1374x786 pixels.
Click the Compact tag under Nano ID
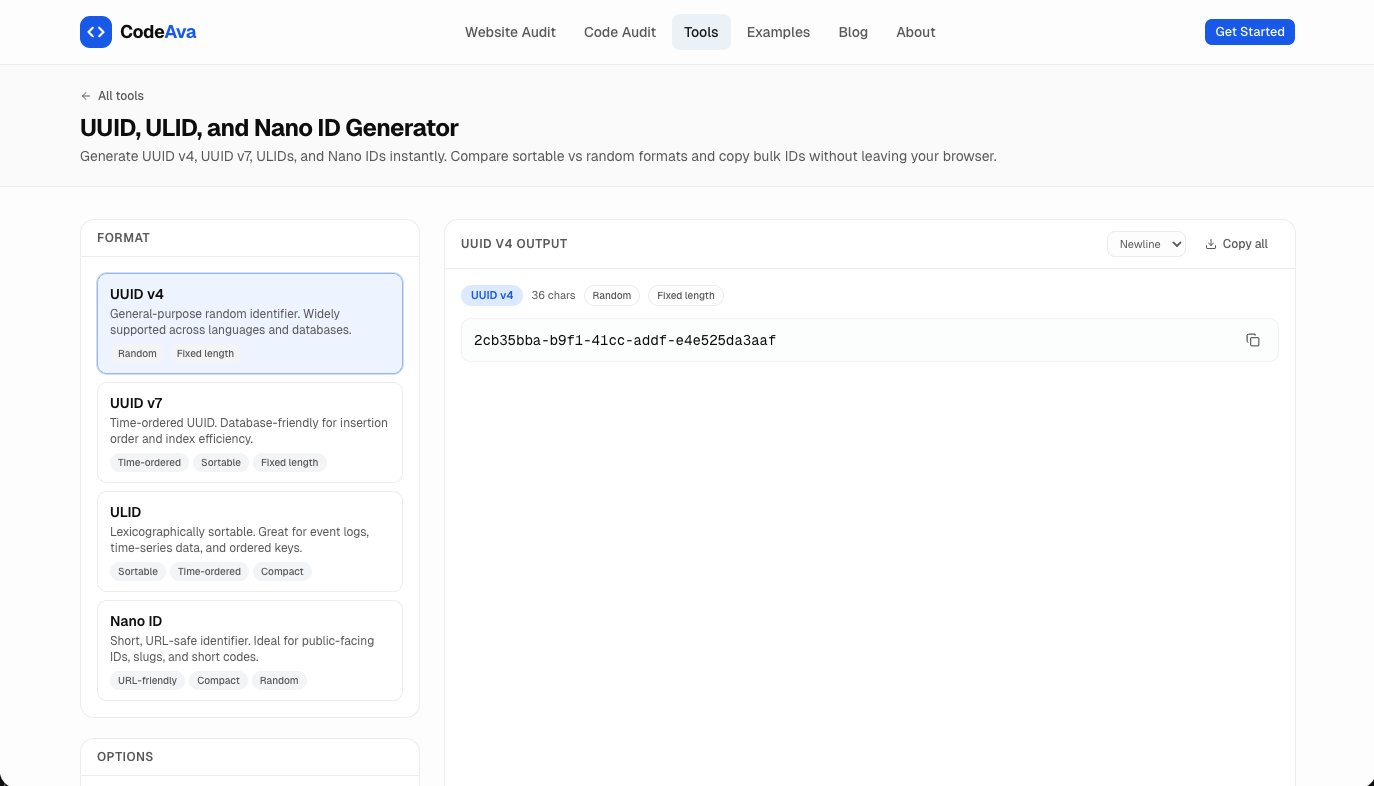[218, 681]
